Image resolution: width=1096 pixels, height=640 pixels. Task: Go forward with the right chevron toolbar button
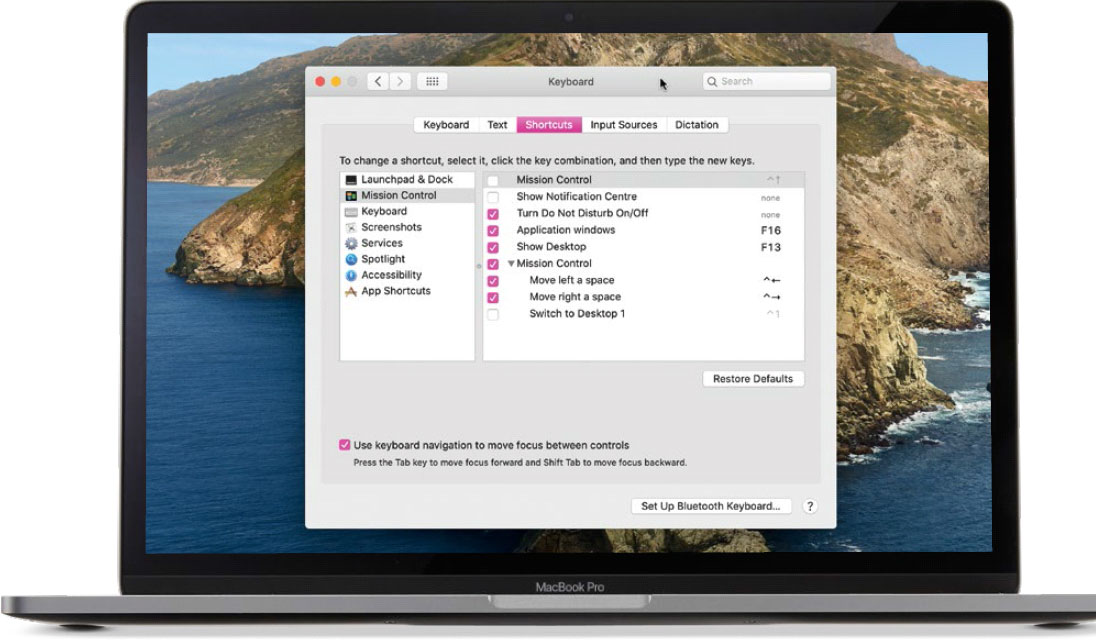click(400, 82)
